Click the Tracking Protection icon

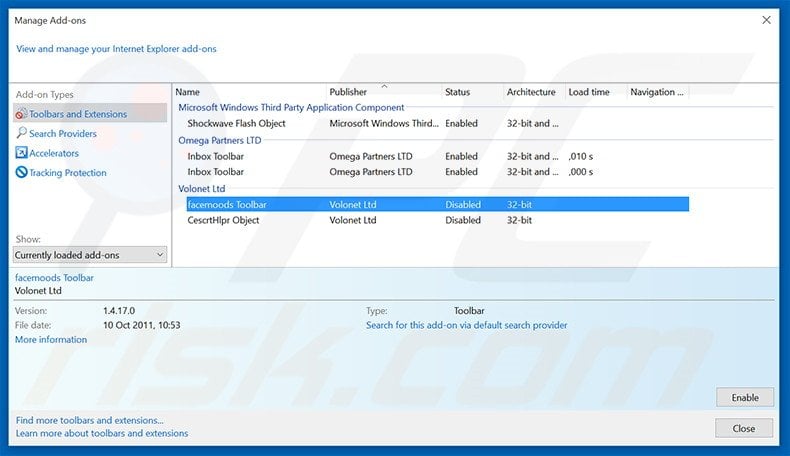point(21,172)
